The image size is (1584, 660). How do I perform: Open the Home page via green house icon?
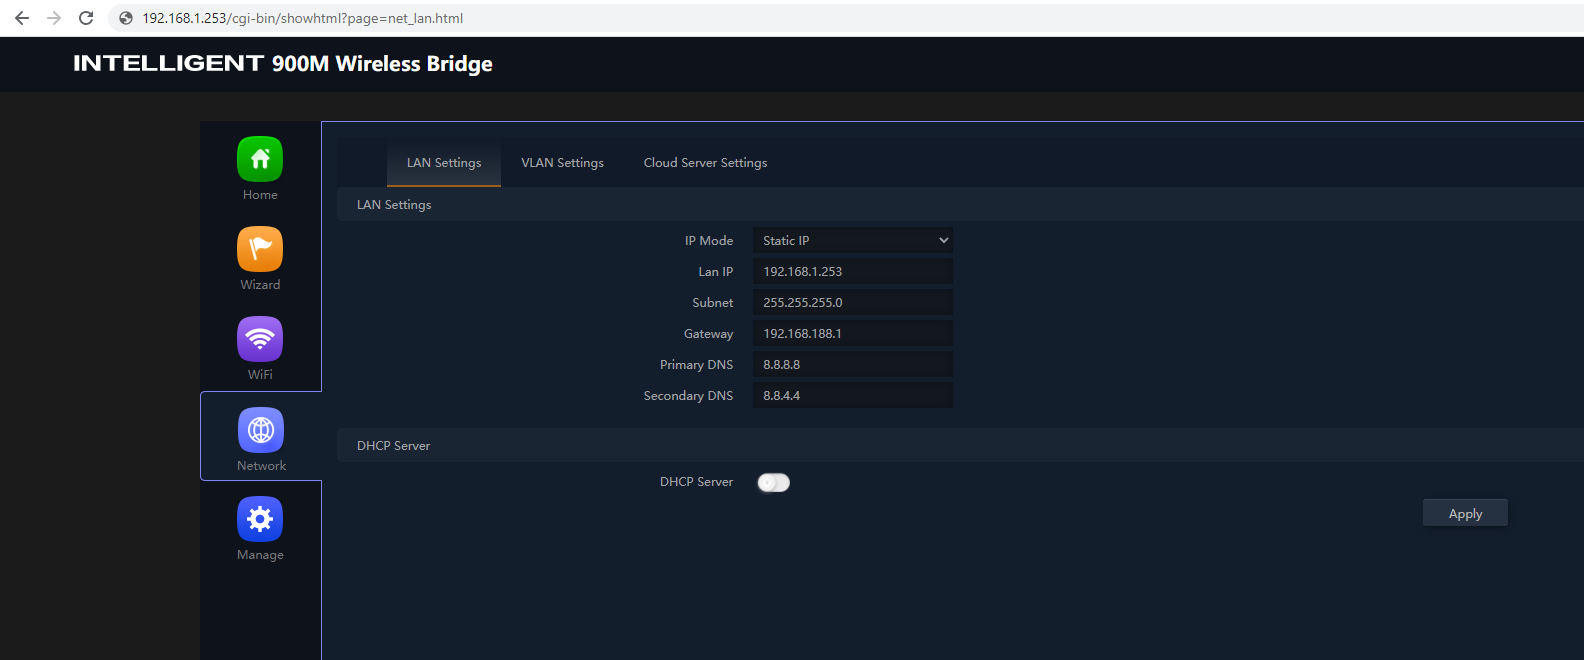pos(260,159)
